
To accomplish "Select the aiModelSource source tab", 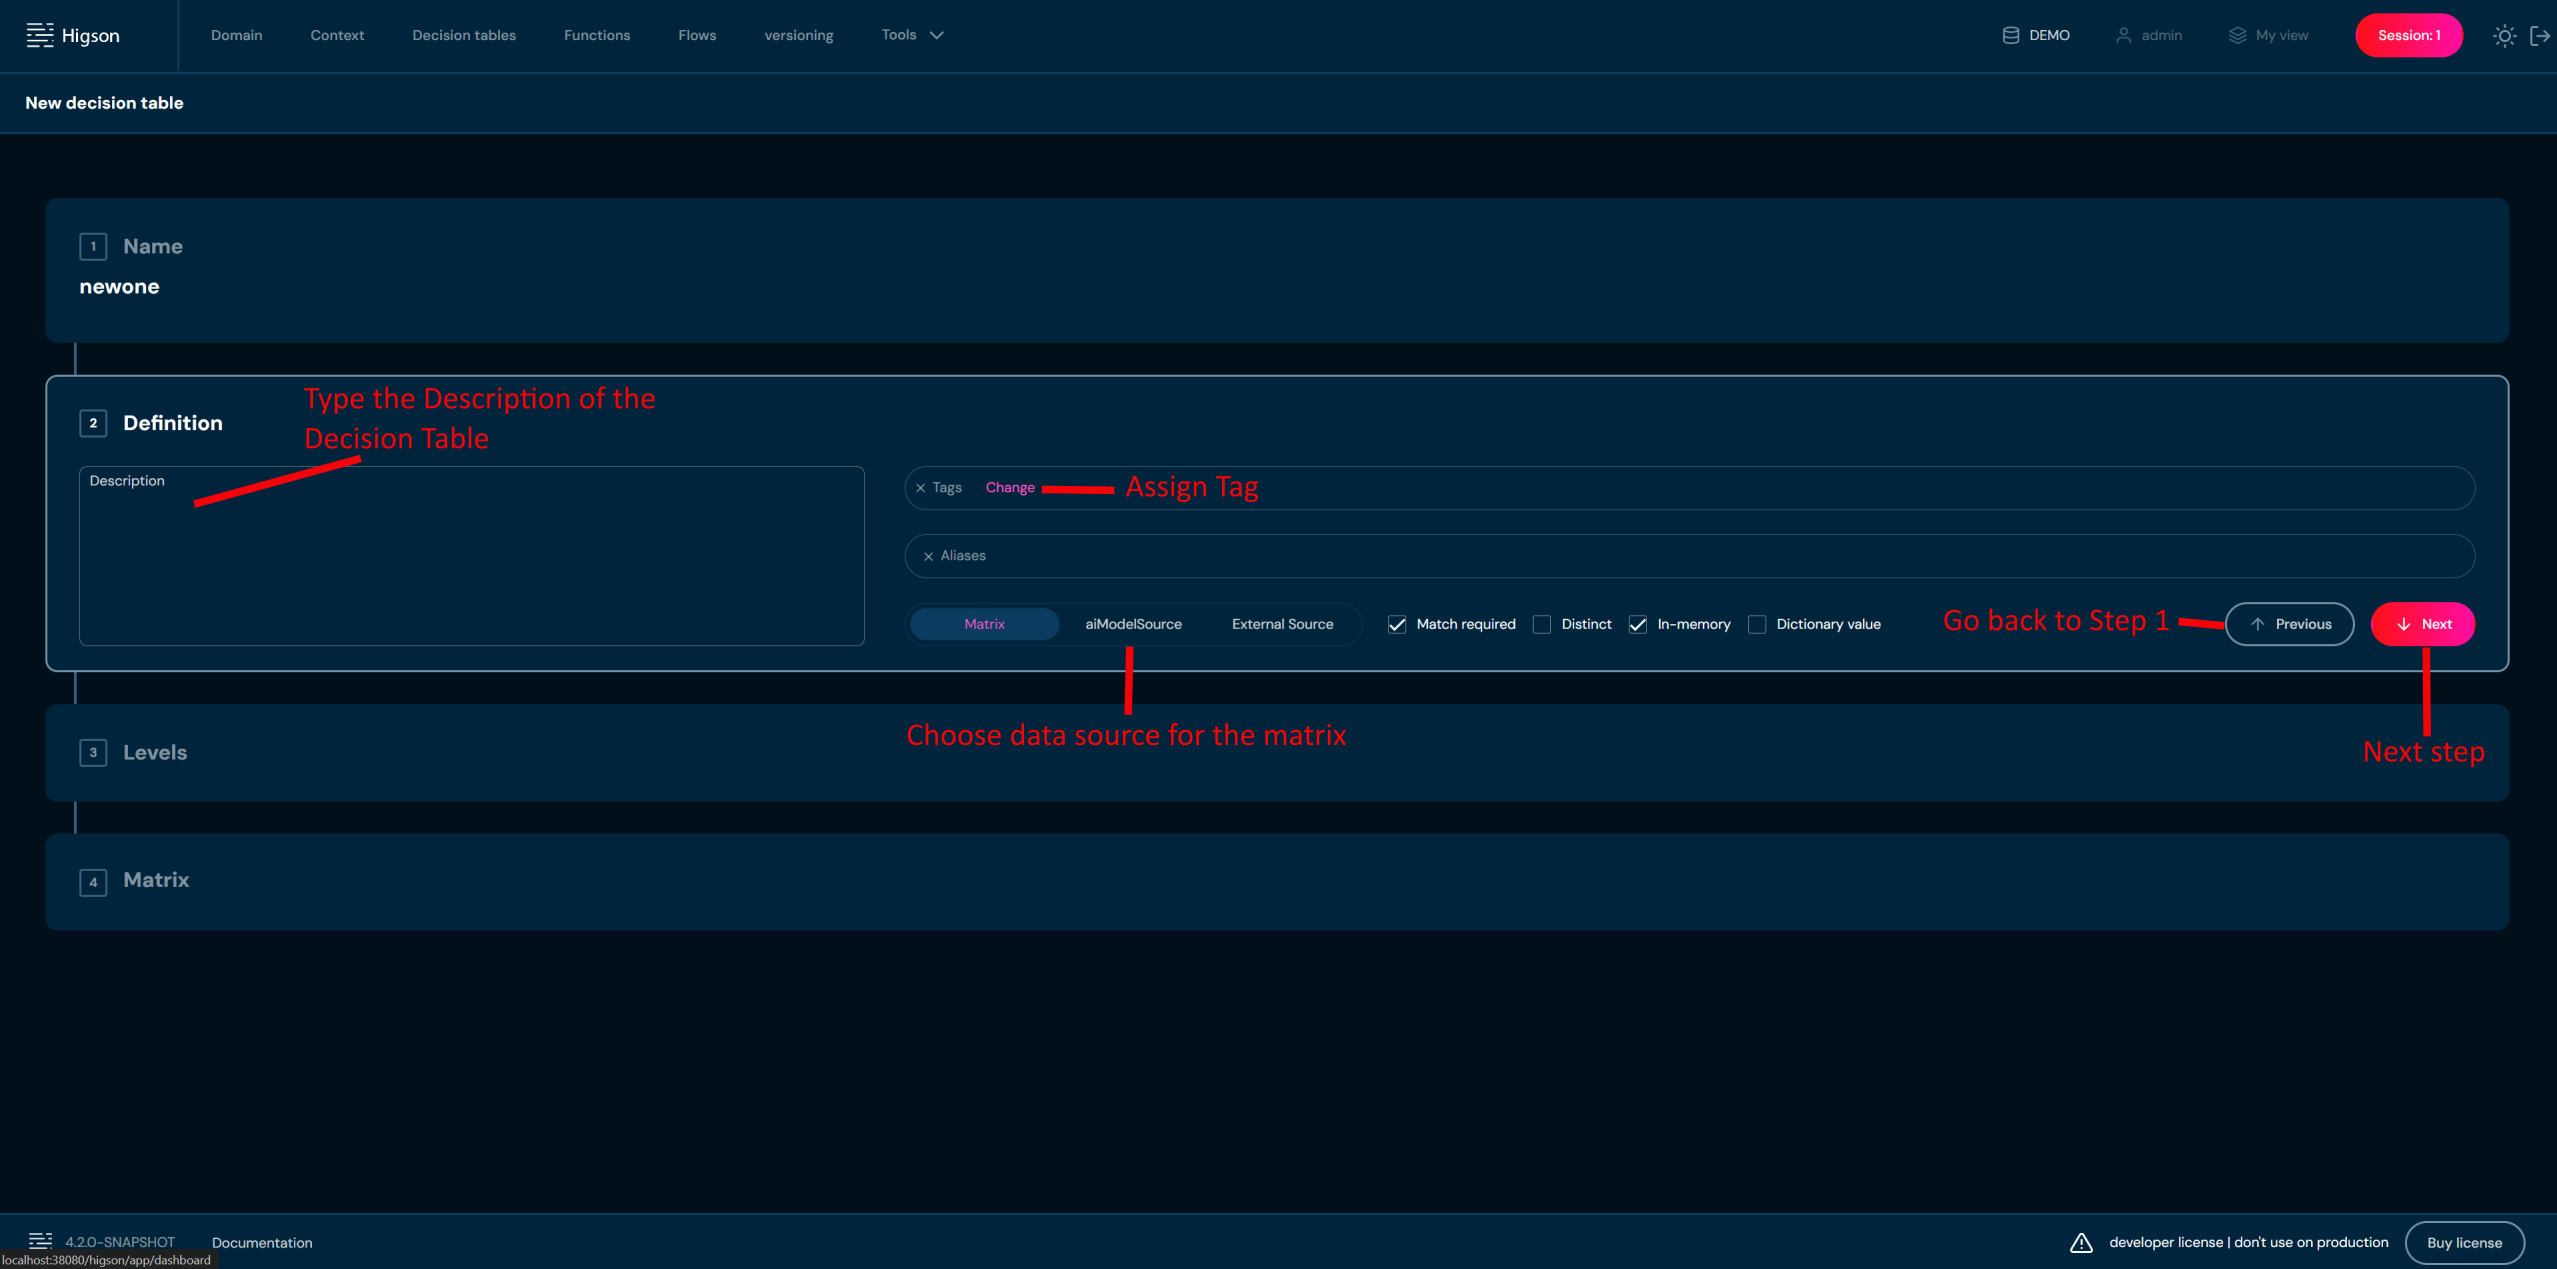I will pyautogui.click(x=1133, y=624).
